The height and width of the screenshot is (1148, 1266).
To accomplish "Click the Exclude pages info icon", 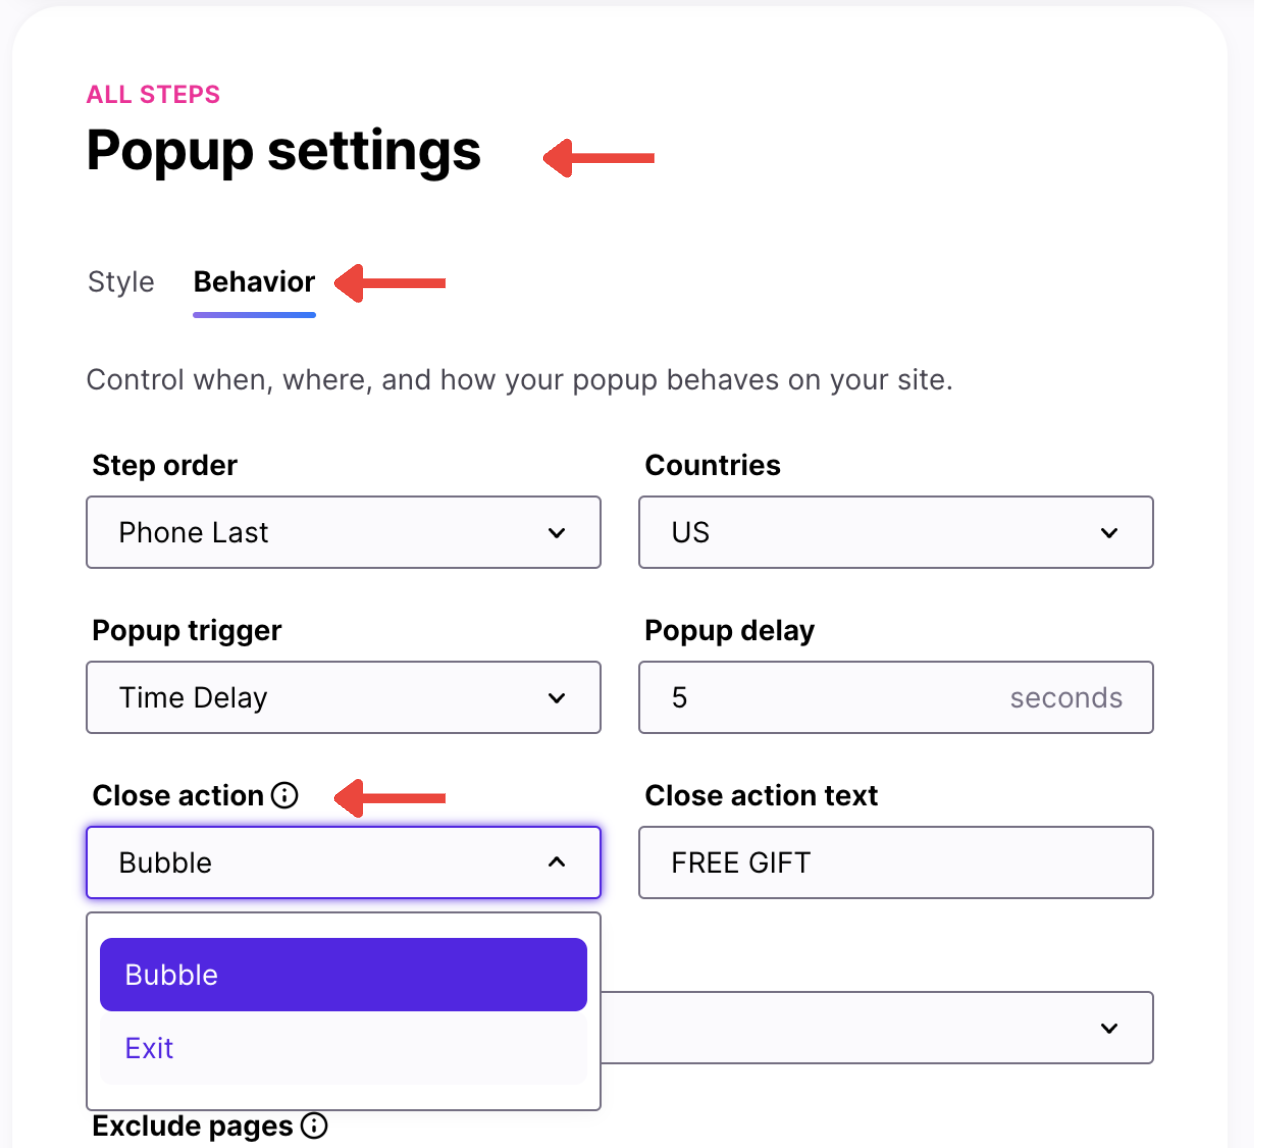I will 314,1126.
